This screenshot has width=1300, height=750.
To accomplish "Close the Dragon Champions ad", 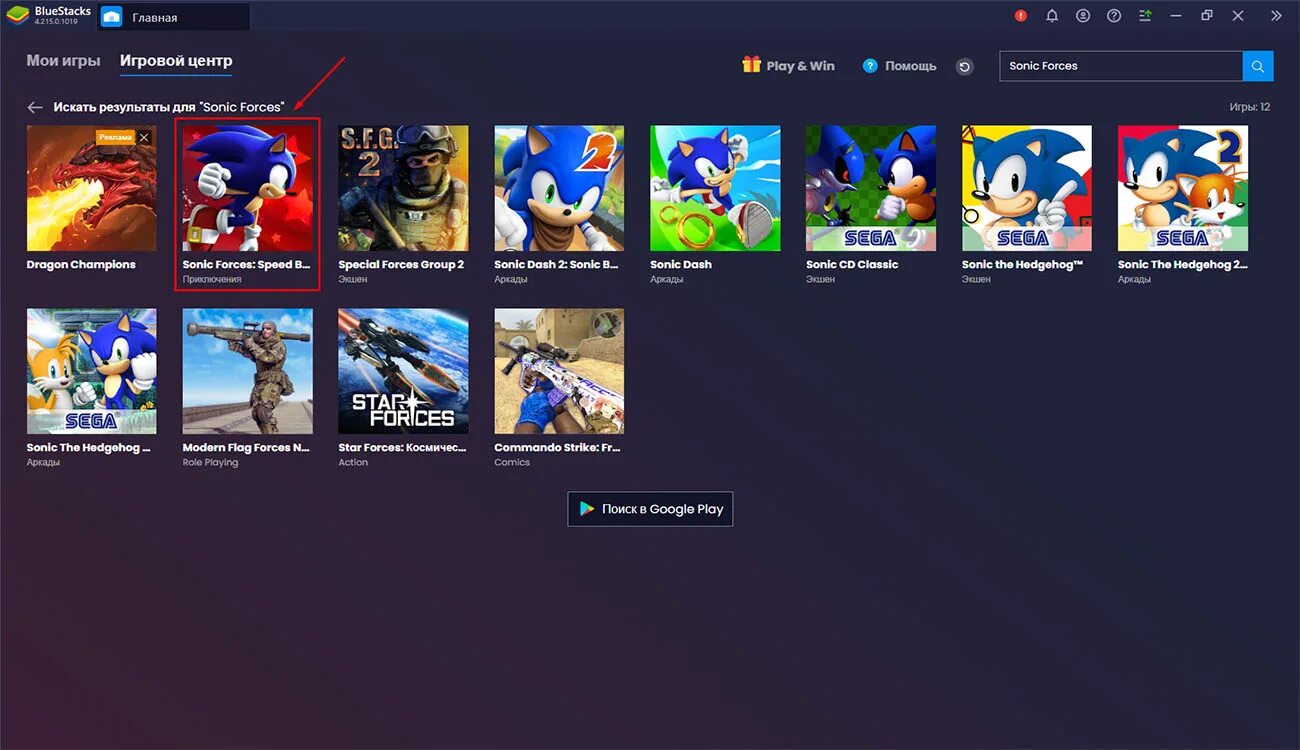I will 144,137.
